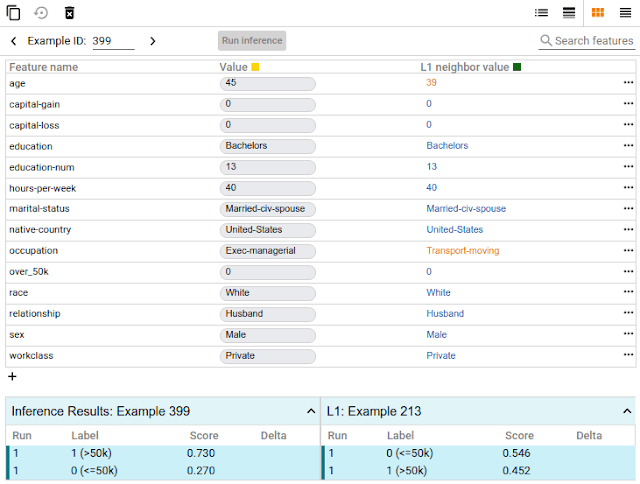Click the green L1 neighbor swatch
640x484 pixels.
click(517, 67)
